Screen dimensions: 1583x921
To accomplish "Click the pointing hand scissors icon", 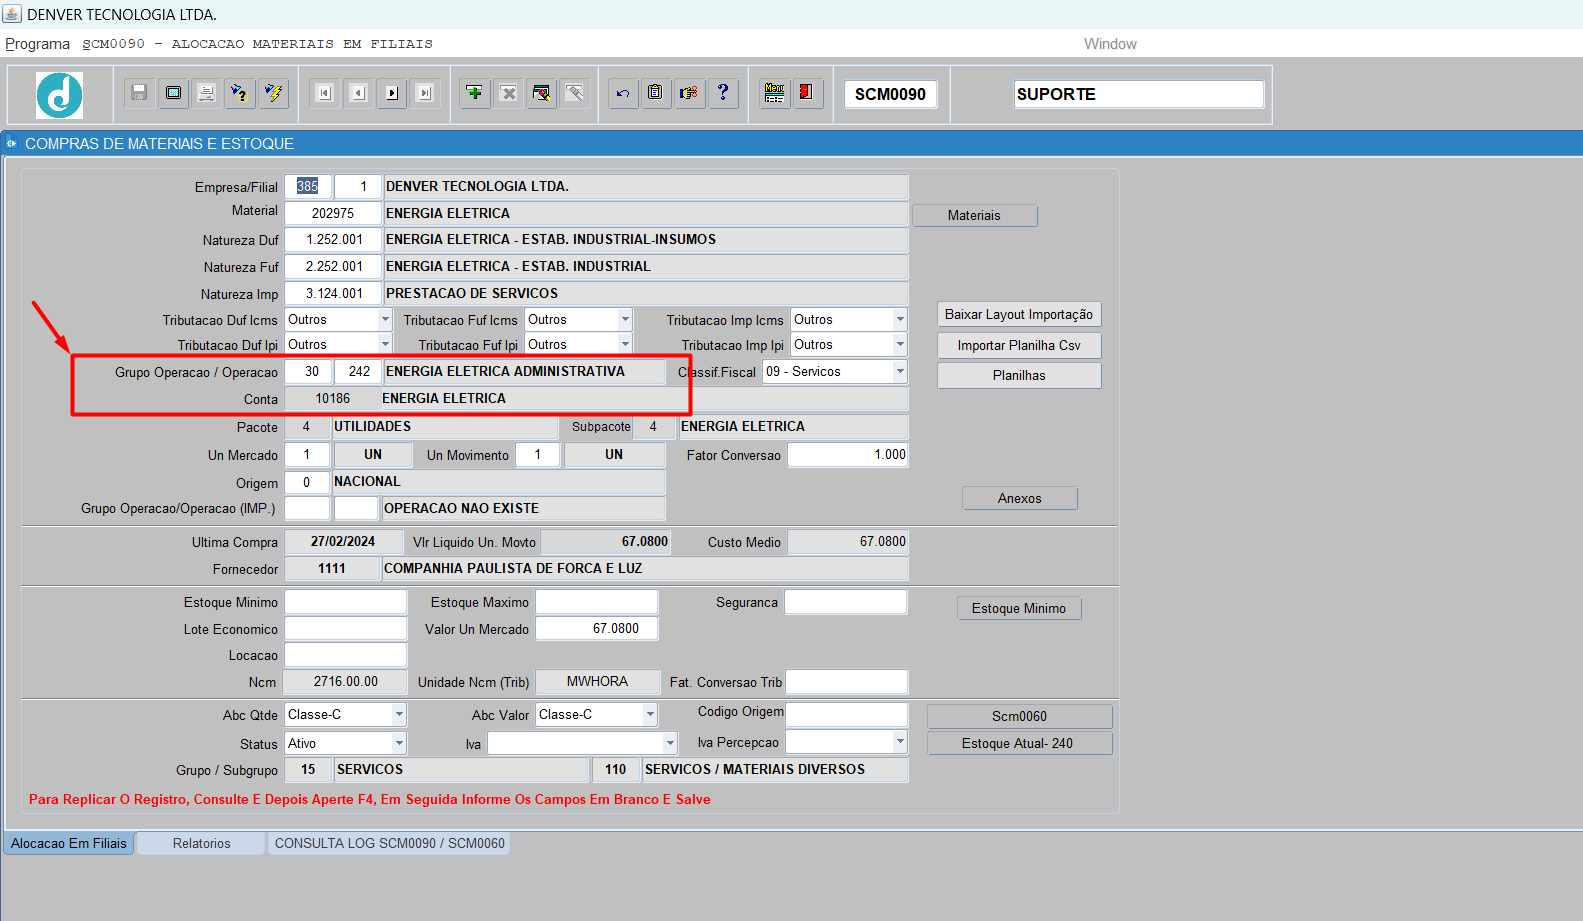I will coord(689,93).
